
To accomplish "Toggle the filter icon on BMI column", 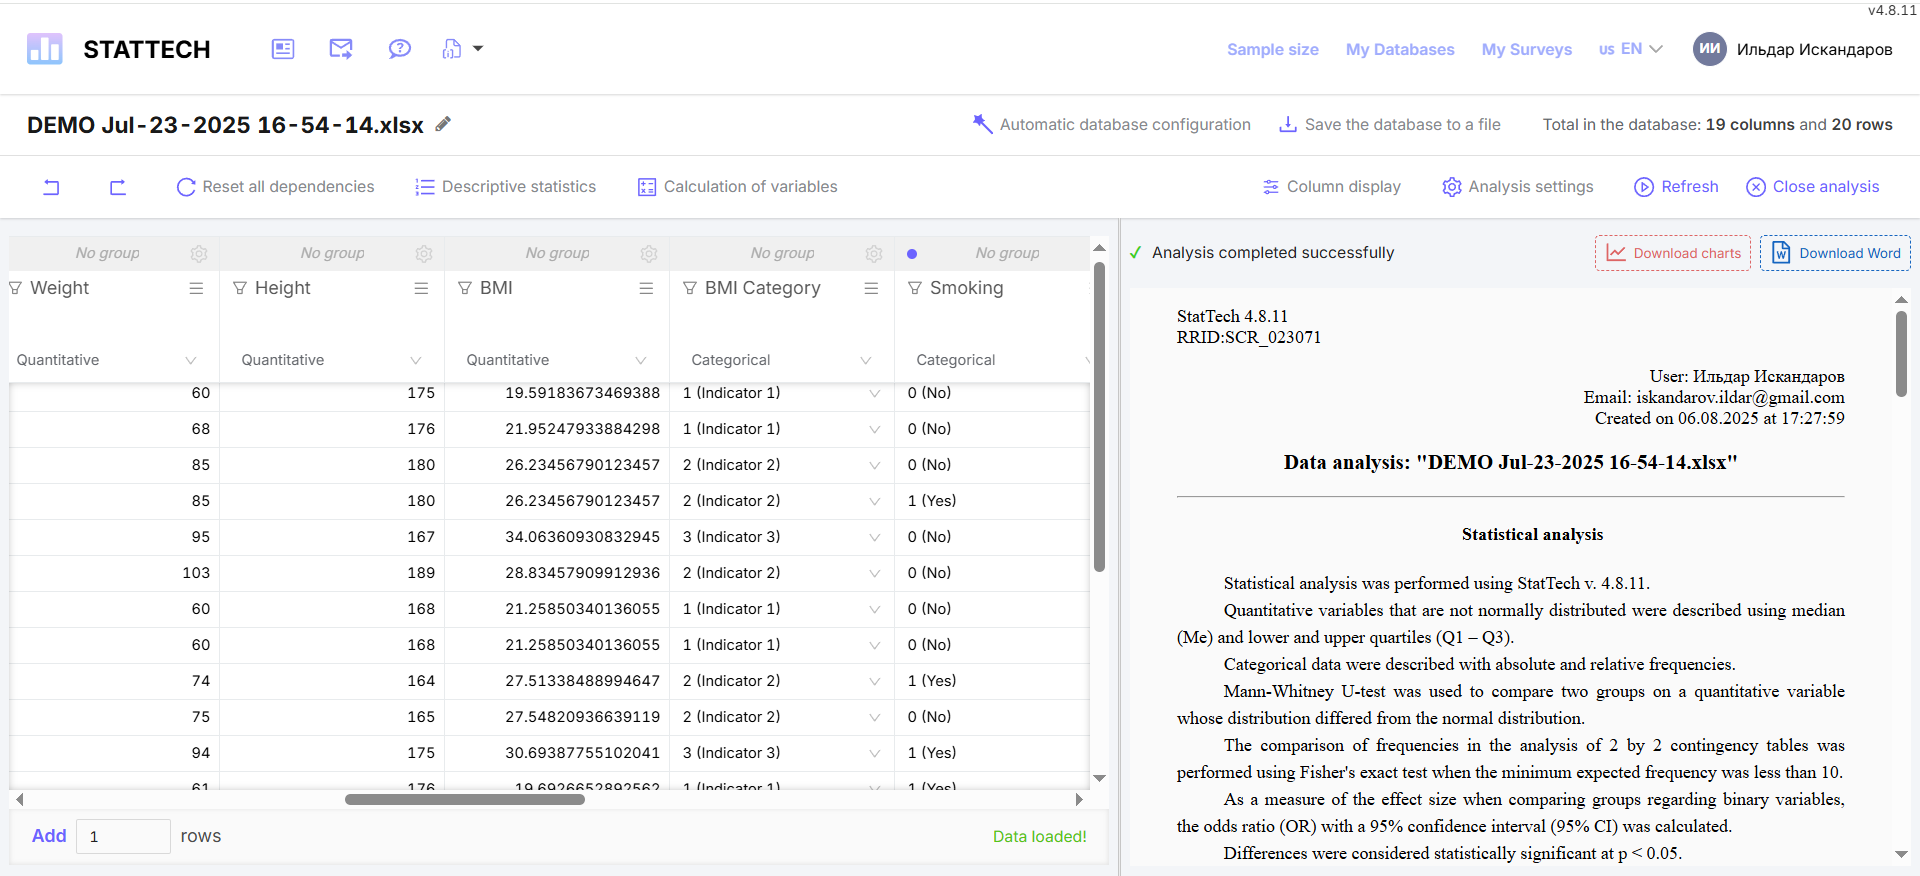I will [x=465, y=288].
